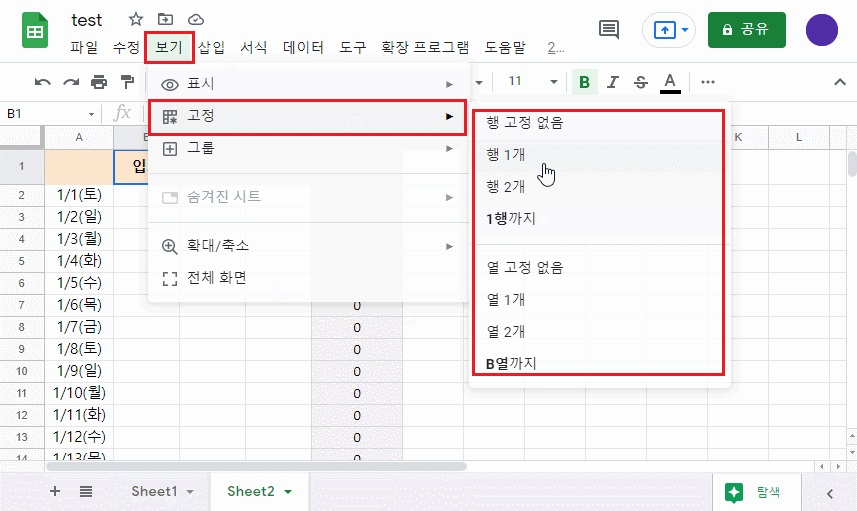
Task: Choose 1행까지 freeze option
Action: (598, 219)
